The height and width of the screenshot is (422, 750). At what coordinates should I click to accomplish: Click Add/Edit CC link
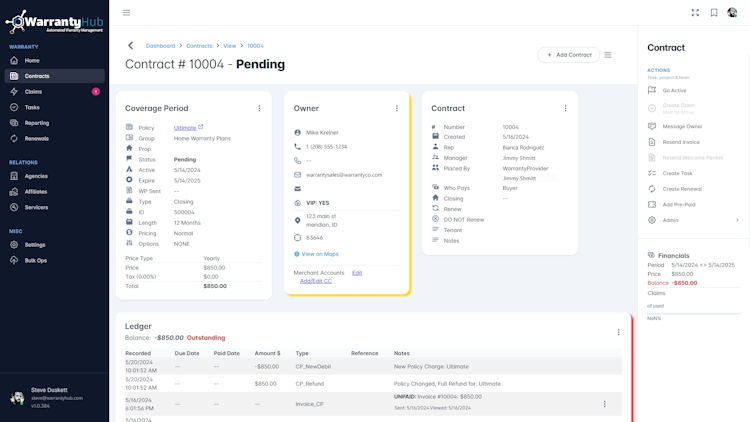316,281
